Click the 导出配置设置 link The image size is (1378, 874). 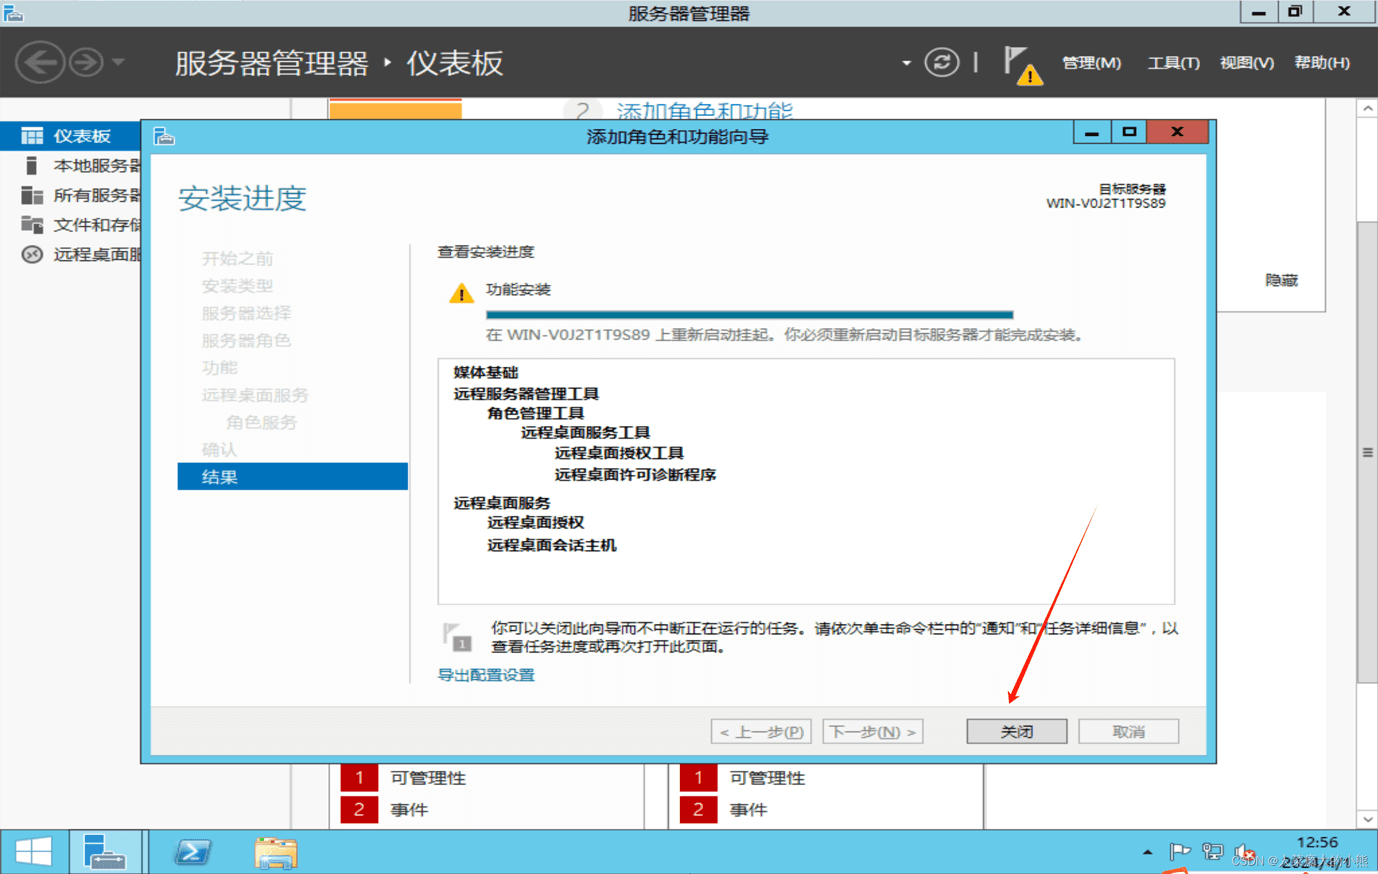coord(486,675)
